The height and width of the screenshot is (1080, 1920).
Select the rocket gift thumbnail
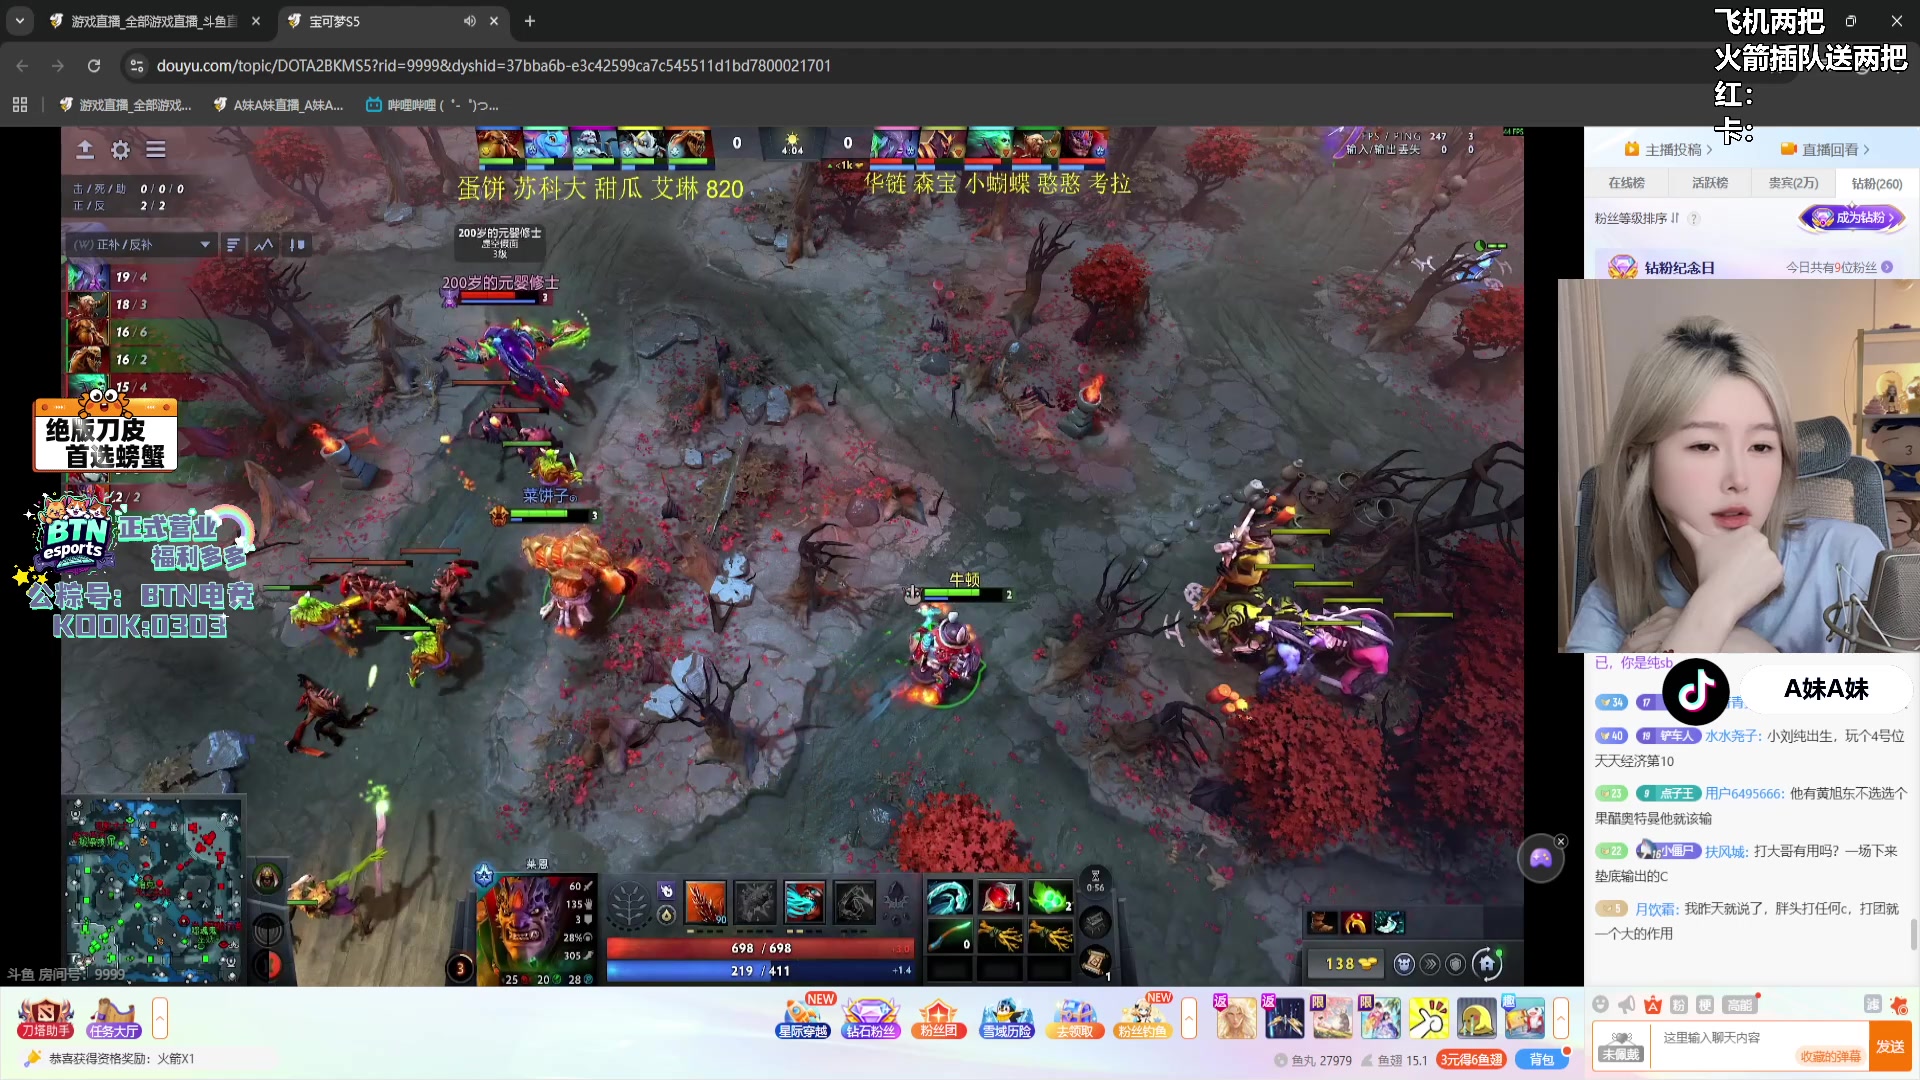tap(1284, 1019)
